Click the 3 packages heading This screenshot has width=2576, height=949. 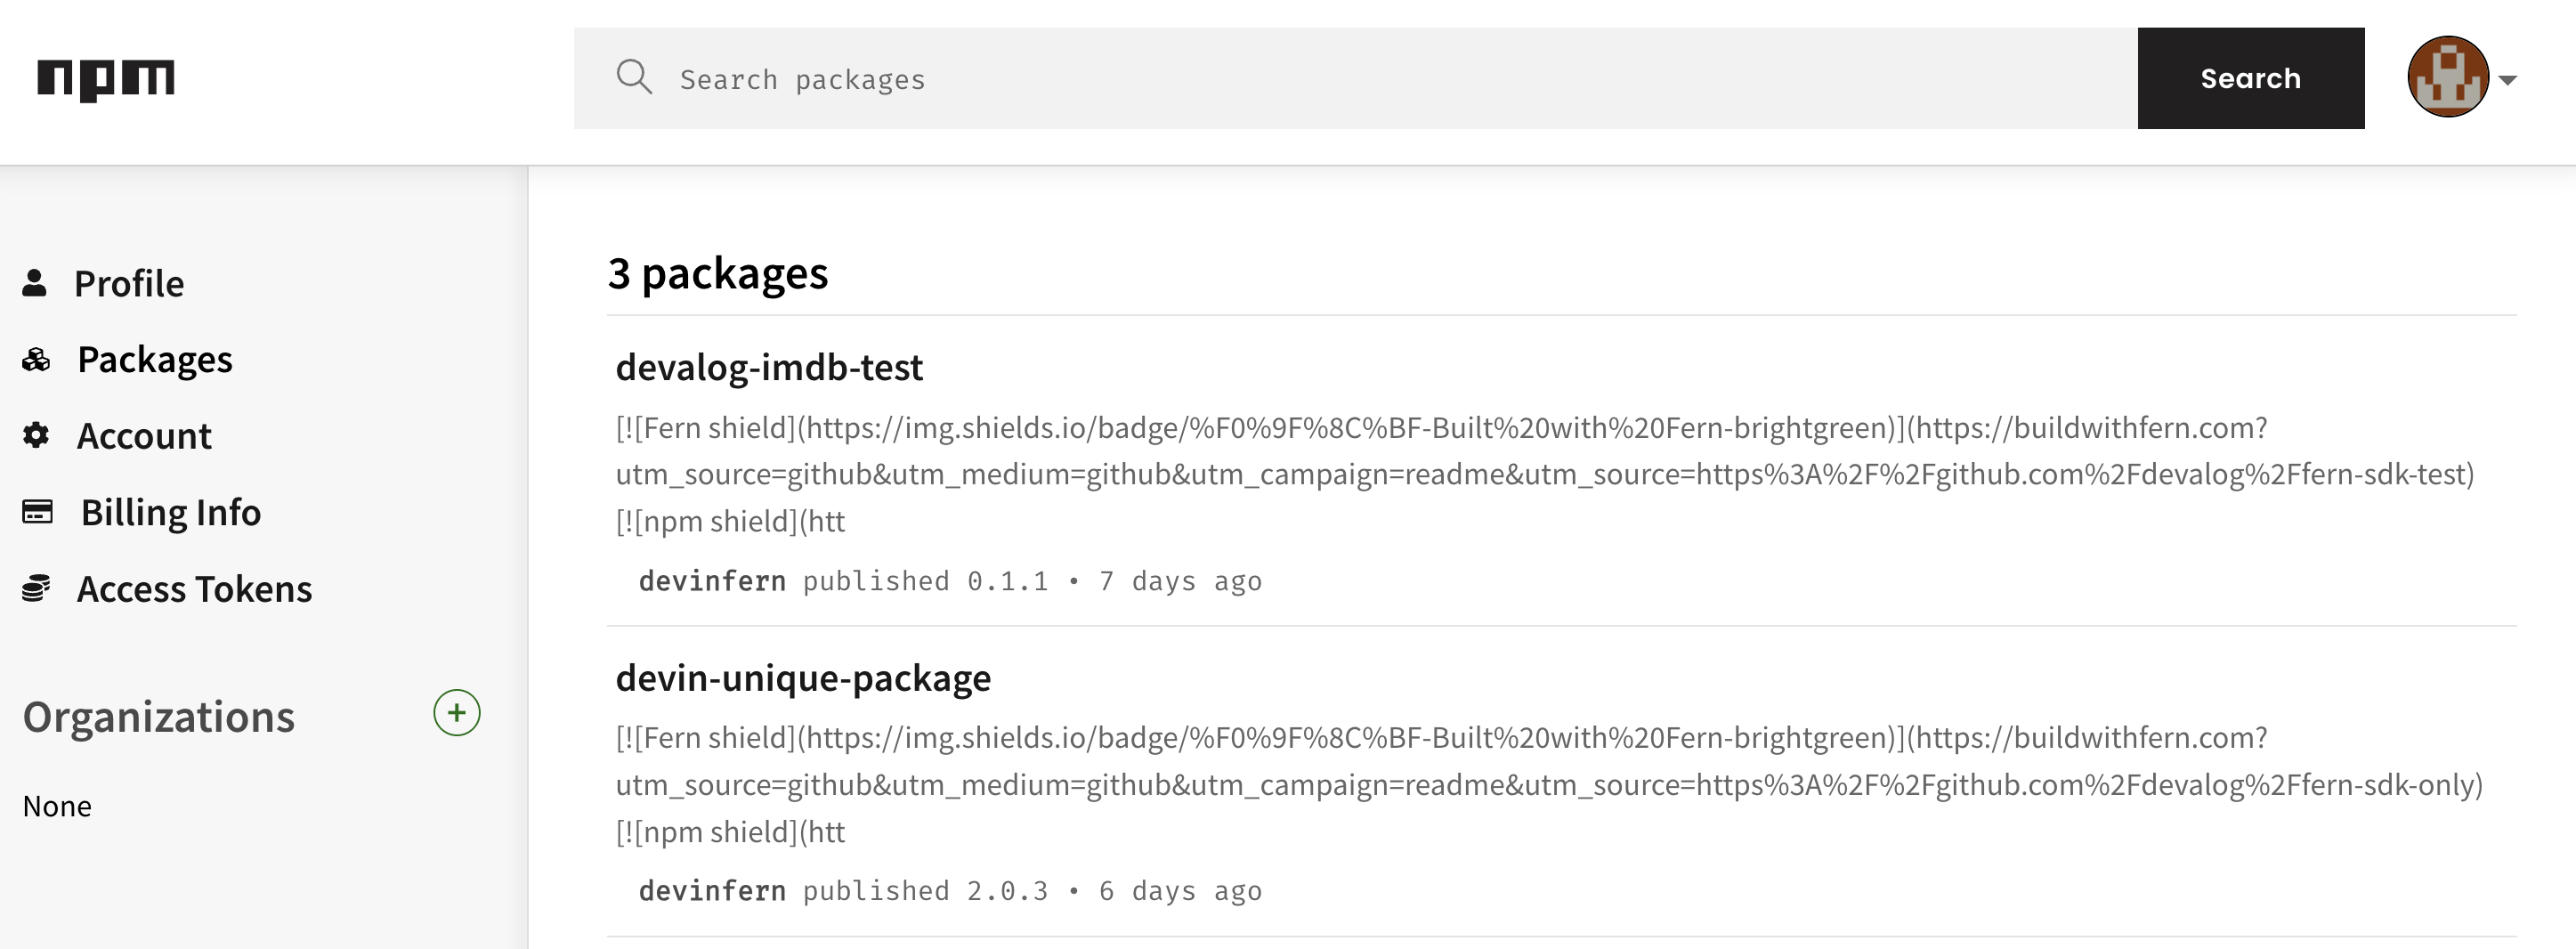(717, 273)
